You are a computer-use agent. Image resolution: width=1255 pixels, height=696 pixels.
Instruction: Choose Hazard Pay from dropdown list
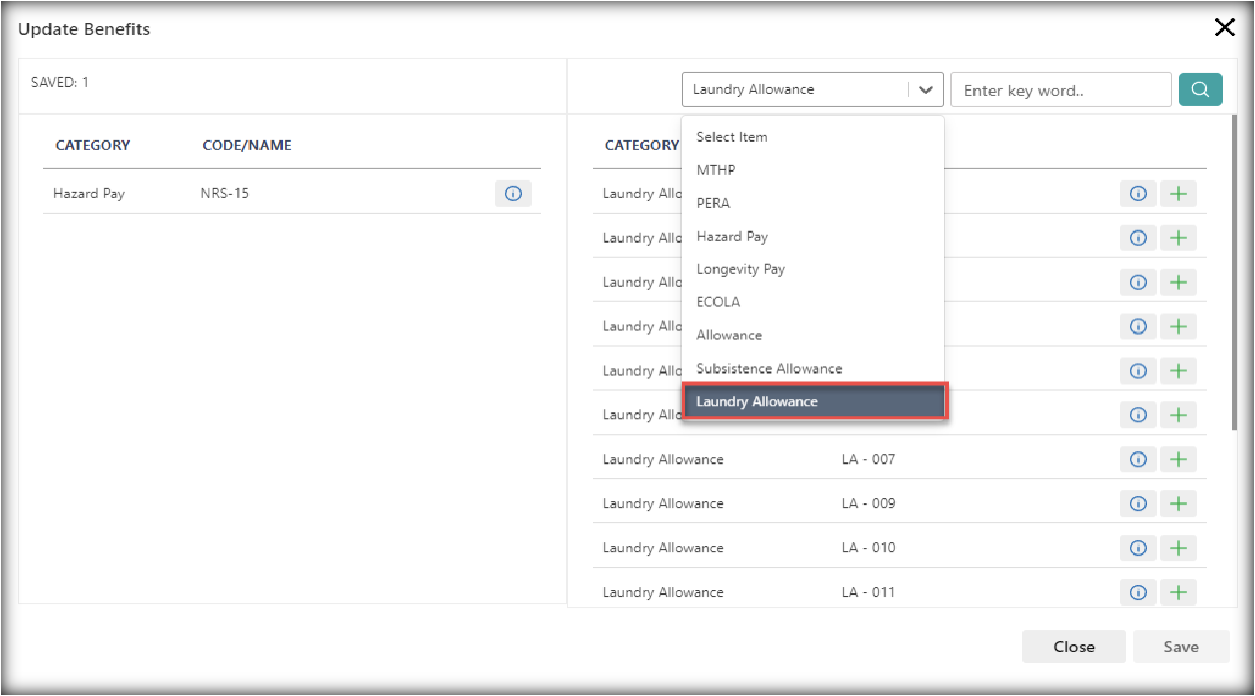click(x=732, y=237)
